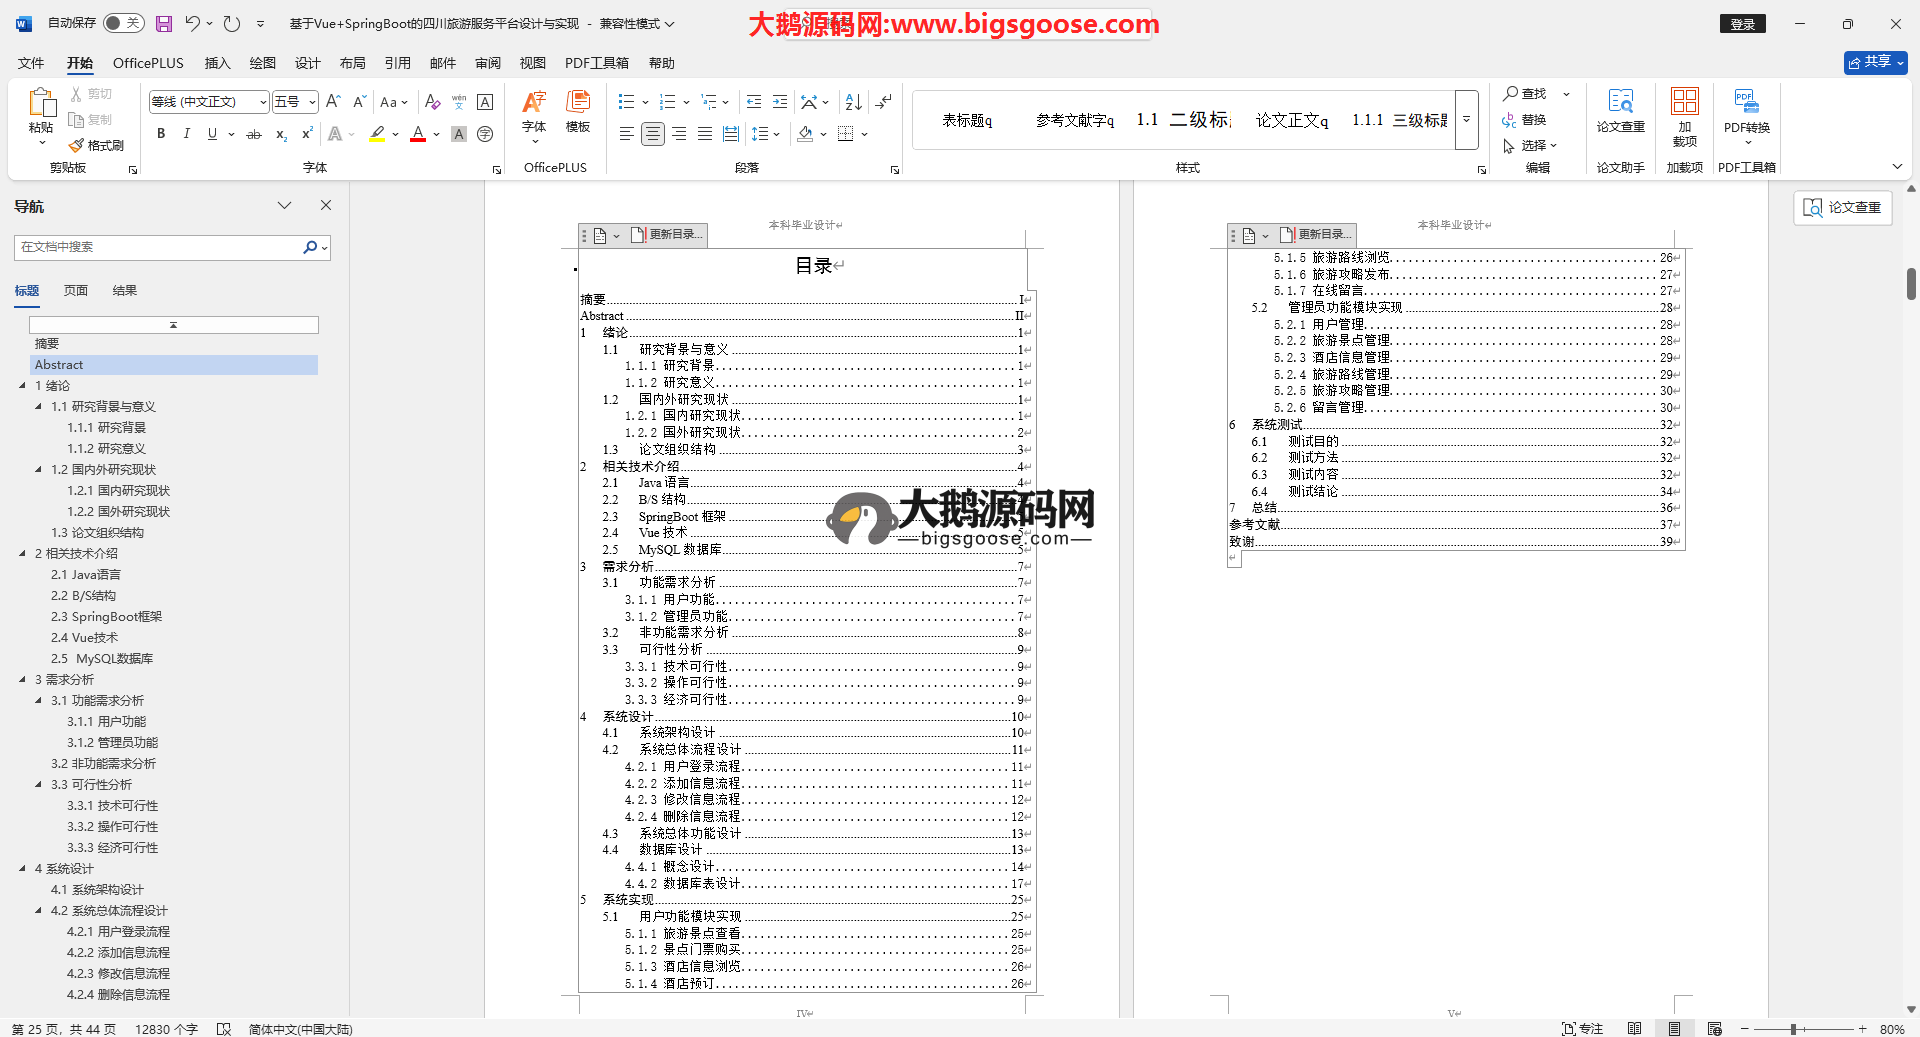Toggle underline formatting on
The image size is (1920, 1037).
(x=212, y=134)
